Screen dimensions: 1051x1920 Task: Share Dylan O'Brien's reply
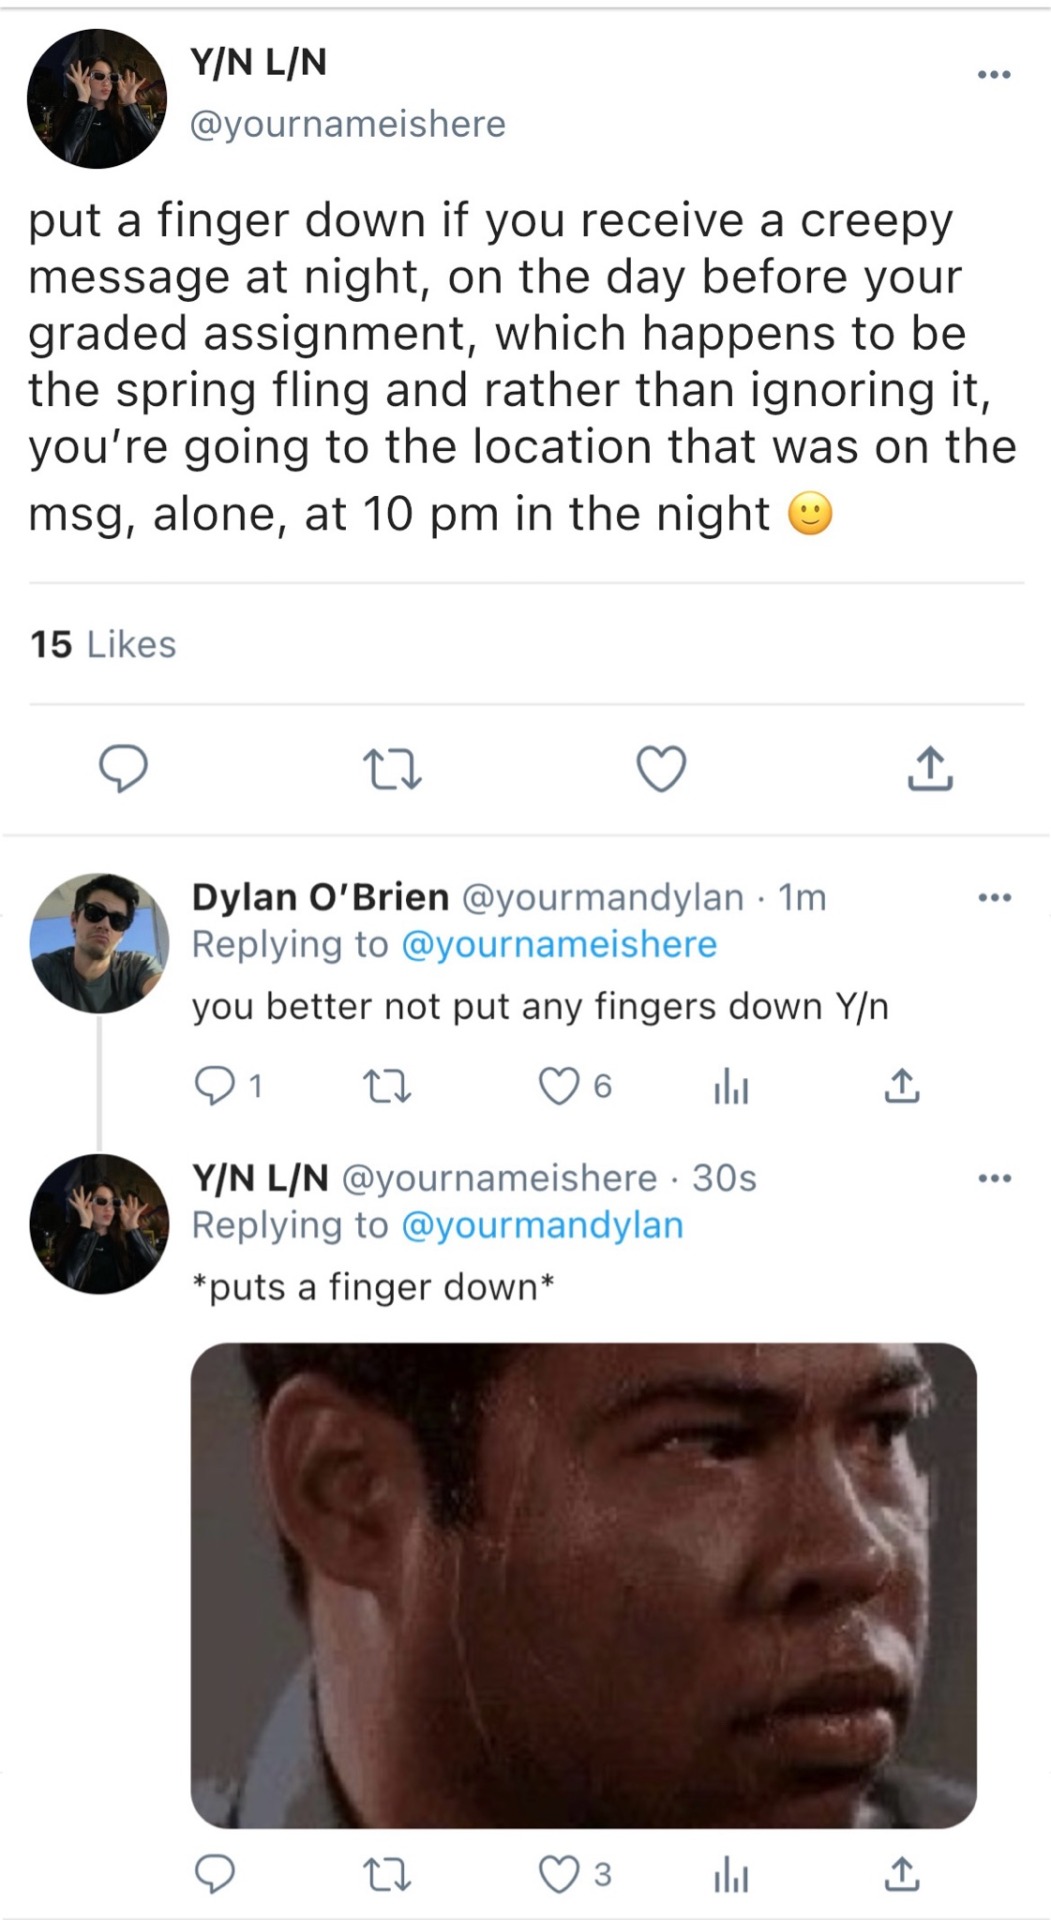(x=901, y=1086)
